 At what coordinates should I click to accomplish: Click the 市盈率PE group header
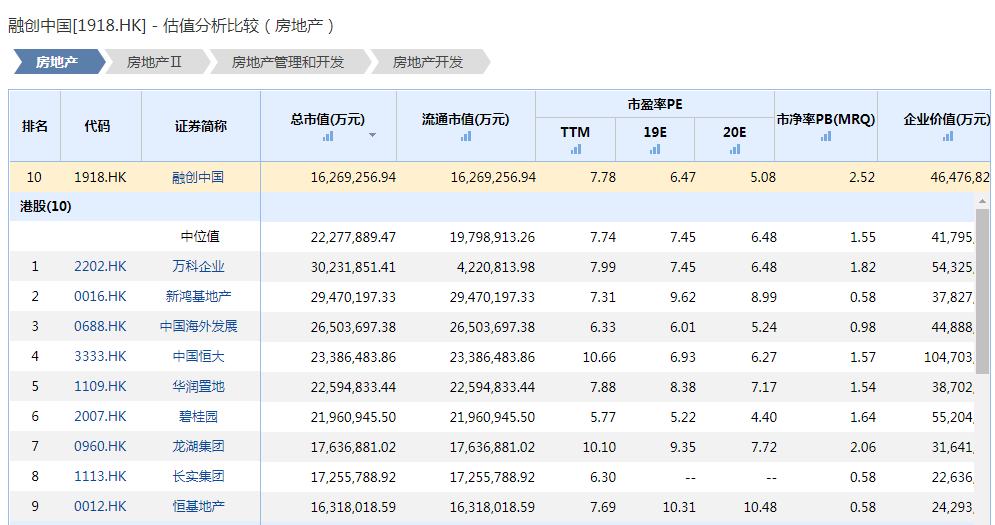coord(655,104)
